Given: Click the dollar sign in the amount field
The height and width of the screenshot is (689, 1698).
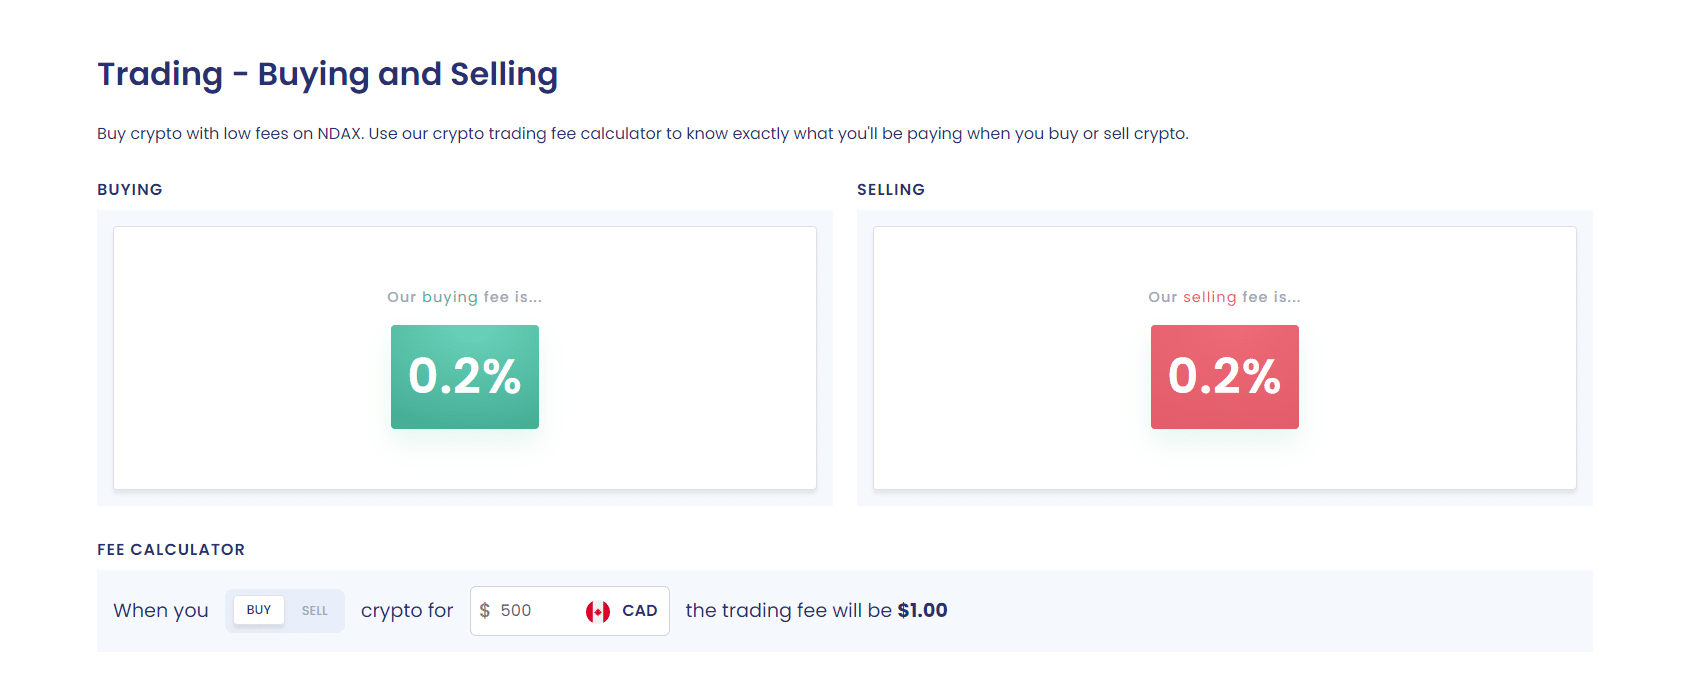Looking at the screenshot, I should [x=485, y=610].
